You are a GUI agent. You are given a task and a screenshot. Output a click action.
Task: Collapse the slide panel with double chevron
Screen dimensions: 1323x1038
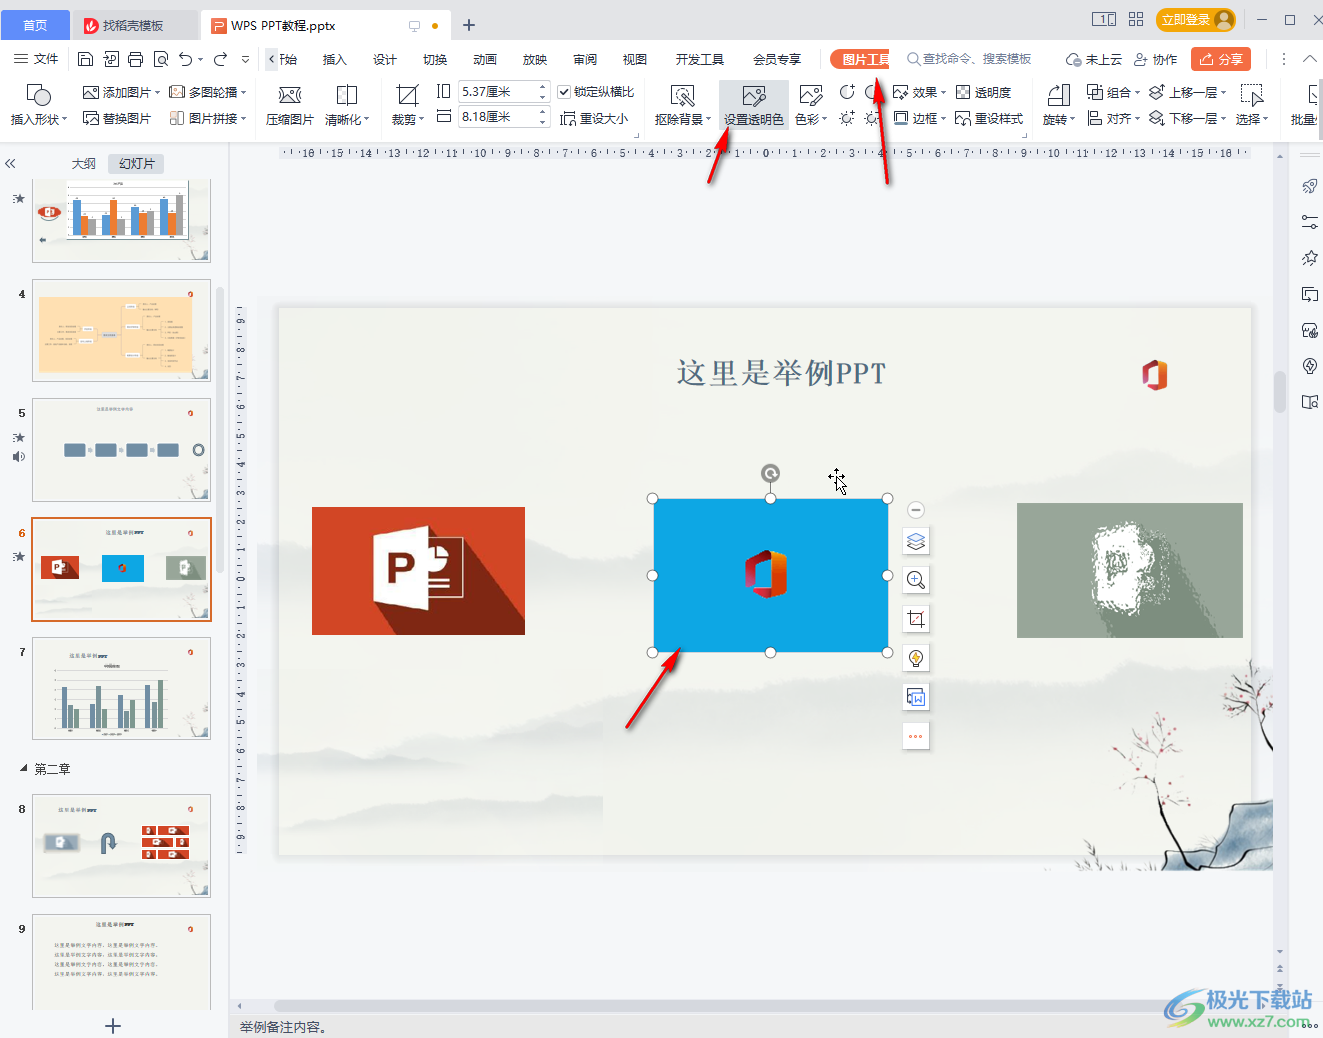pyautogui.click(x=10, y=163)
